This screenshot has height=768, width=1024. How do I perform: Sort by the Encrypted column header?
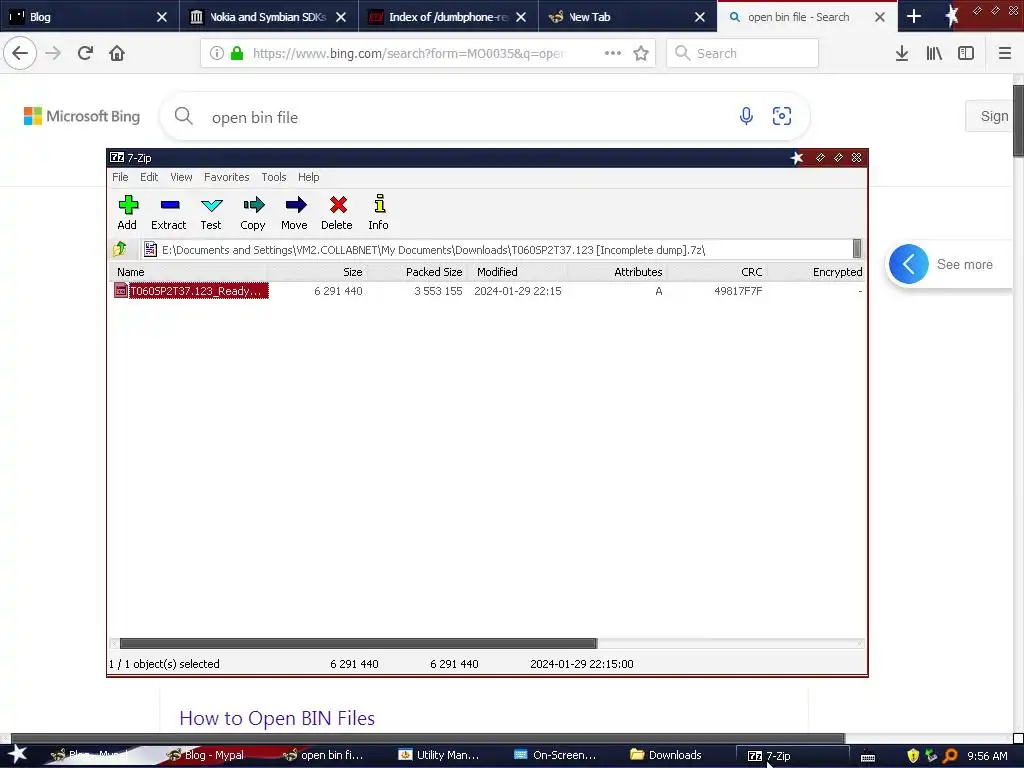click(x=816, y=272)
